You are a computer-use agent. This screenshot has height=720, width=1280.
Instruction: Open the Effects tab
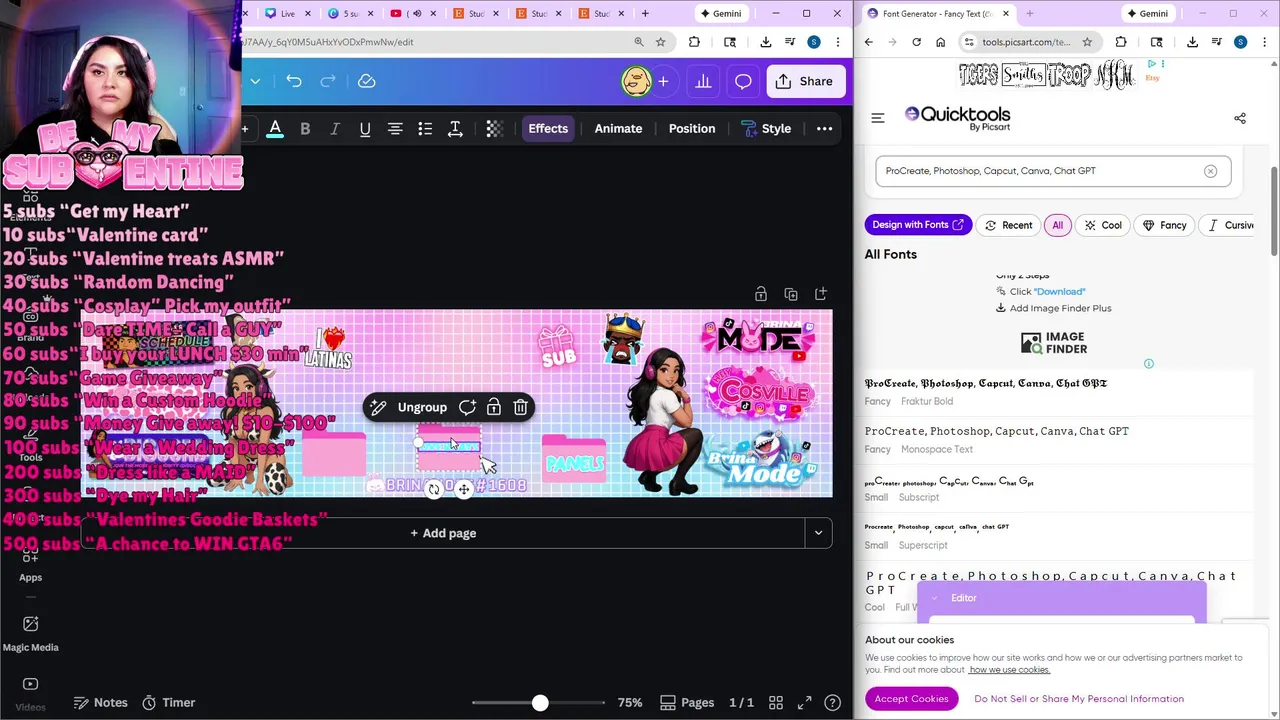click(548, 128)
